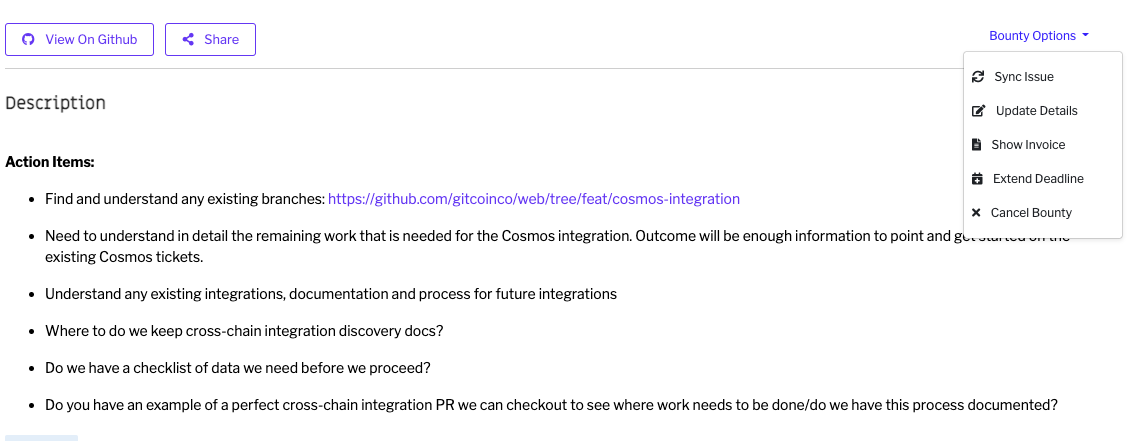
Task: Click the Action Items bold heading
Action: coord(49,162)
